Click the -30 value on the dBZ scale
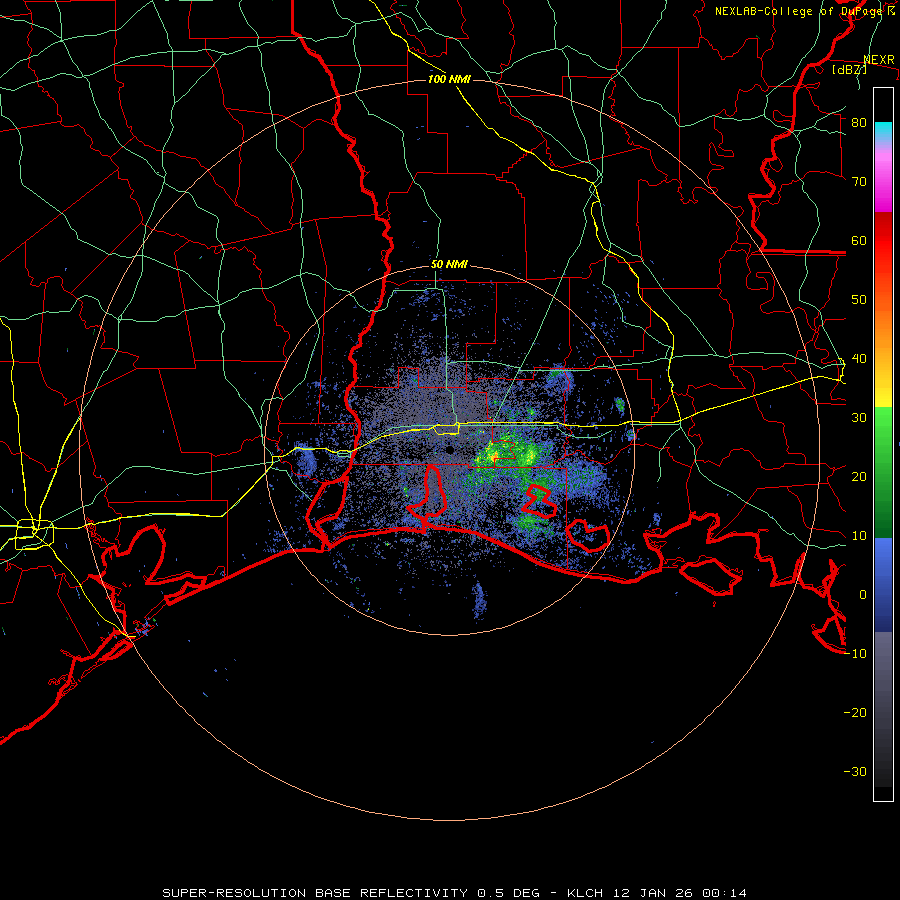900x900 pixels. (855, 771)
